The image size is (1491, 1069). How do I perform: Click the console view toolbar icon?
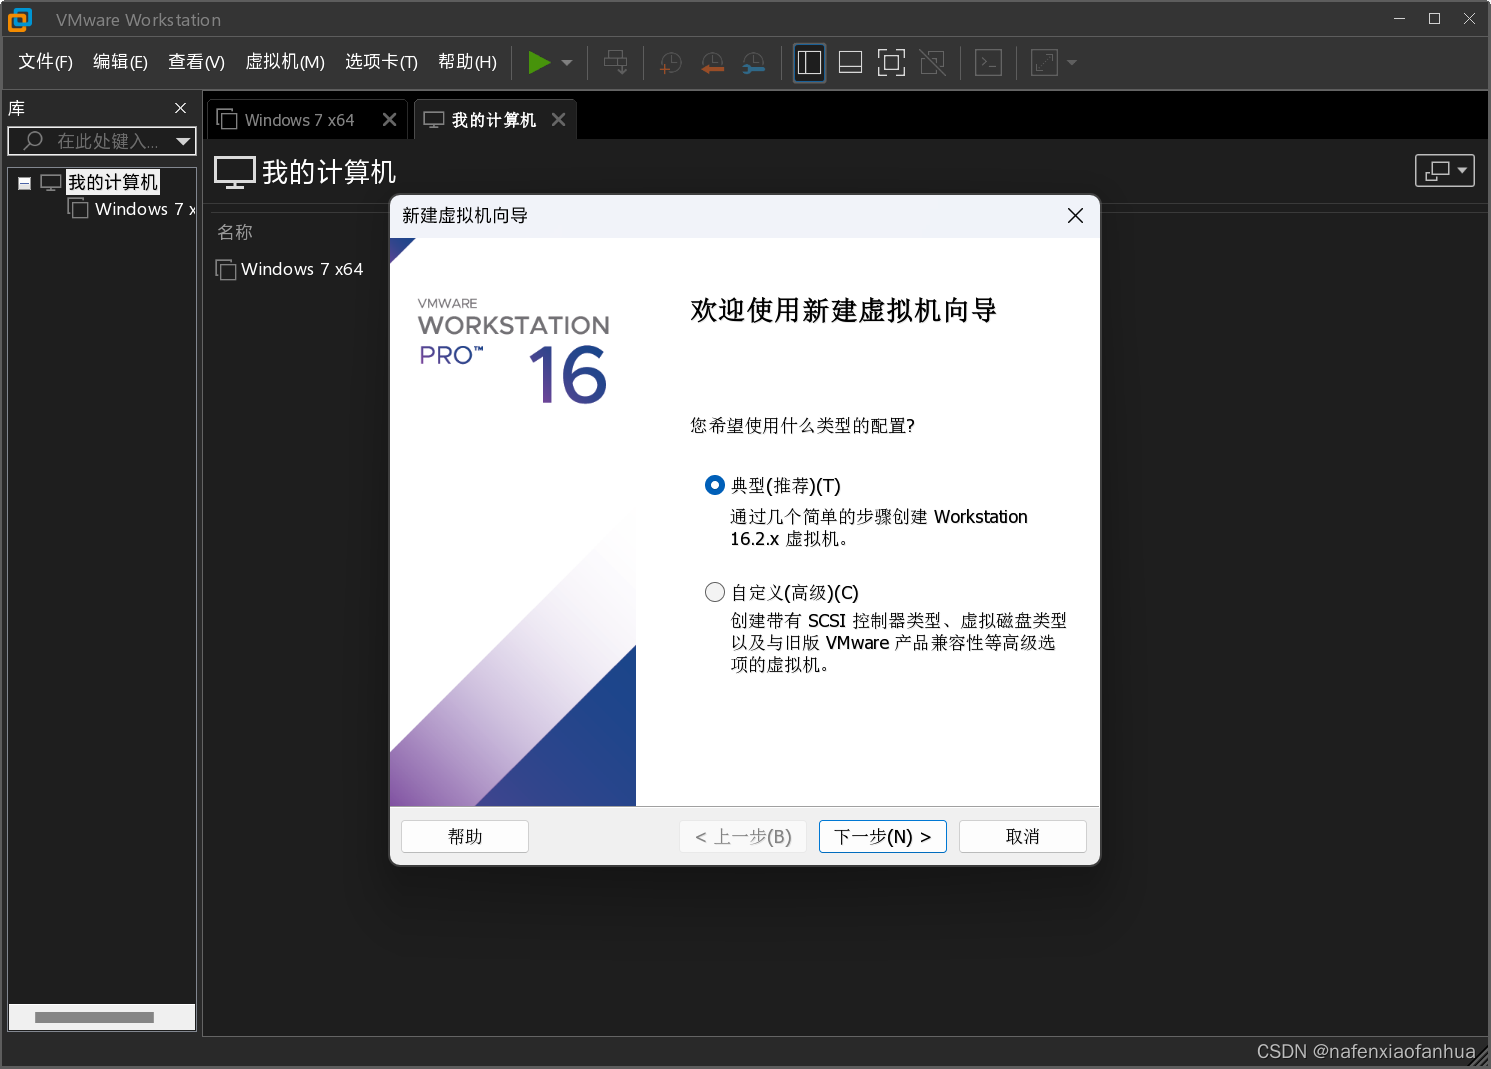coord(988,63)
